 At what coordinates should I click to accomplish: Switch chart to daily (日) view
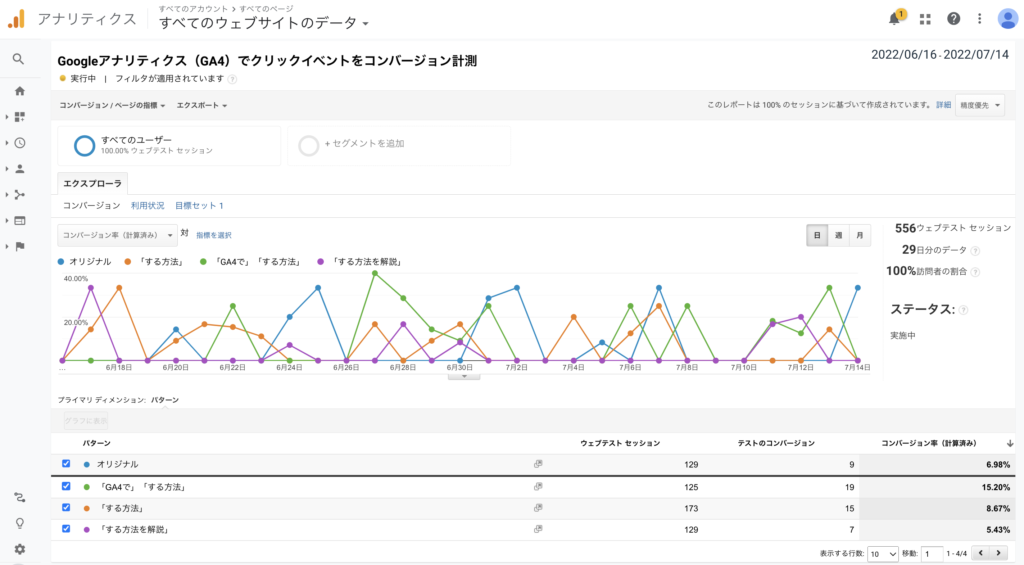point(817,236)
